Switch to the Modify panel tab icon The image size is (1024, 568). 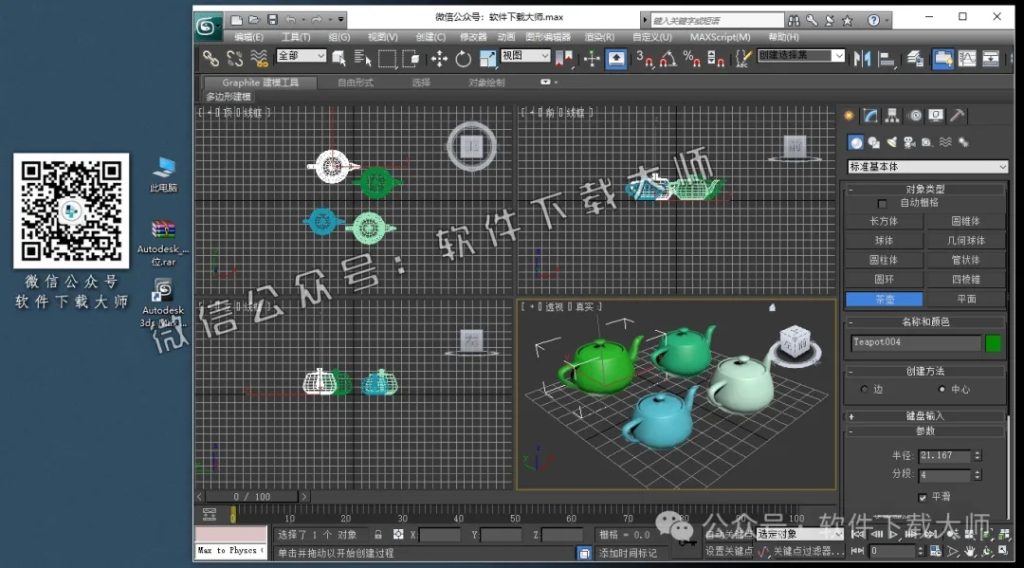pyautogui.click(x=871, y=116)
